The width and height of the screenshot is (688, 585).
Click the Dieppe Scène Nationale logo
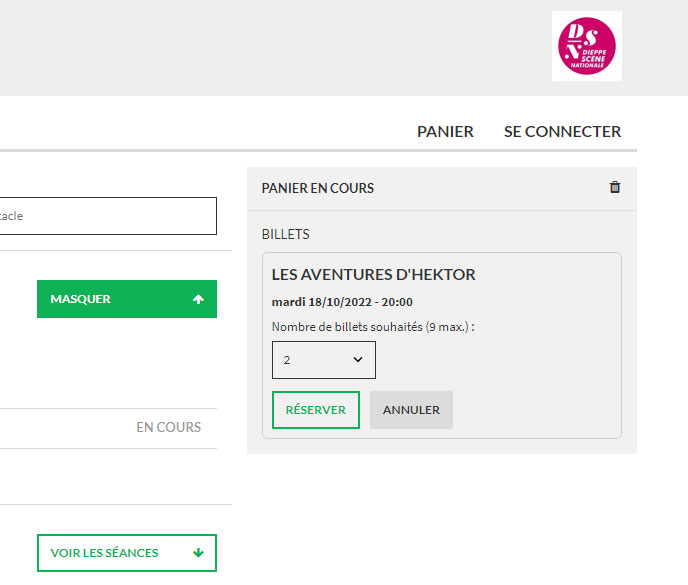[586, 46]
